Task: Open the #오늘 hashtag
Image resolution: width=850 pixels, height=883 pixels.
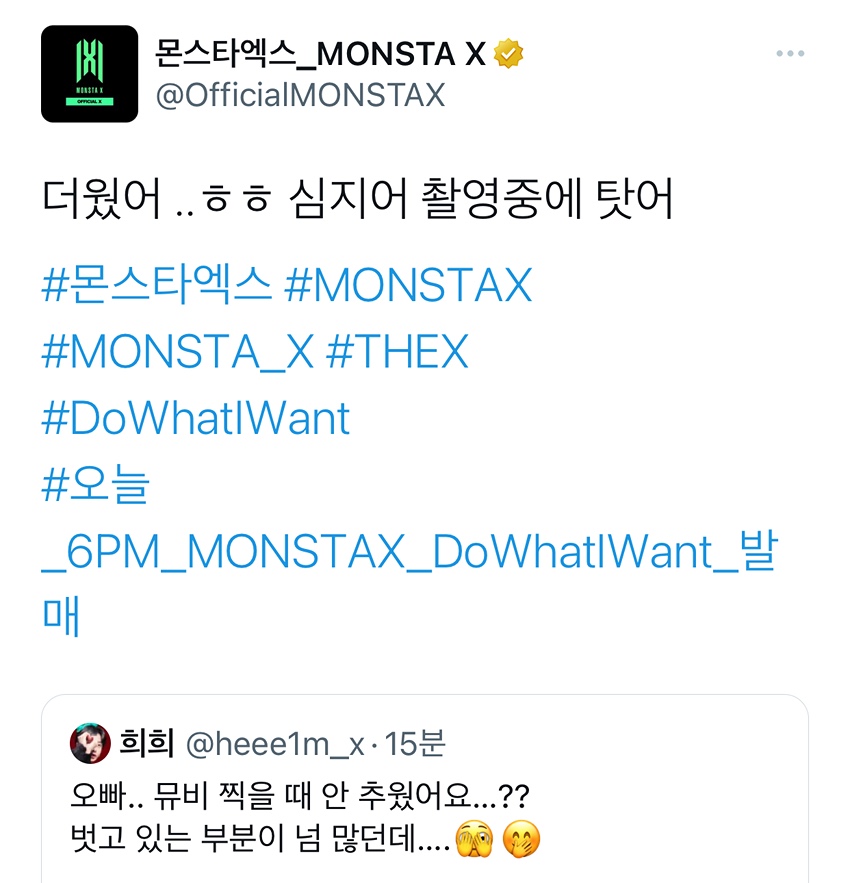Action: (96, 484)
